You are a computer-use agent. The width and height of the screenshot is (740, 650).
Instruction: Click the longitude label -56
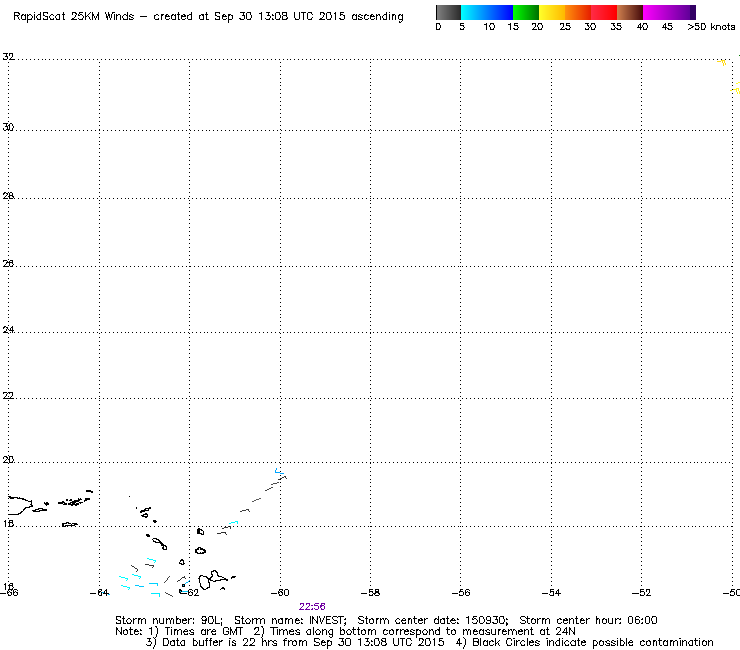[461, 592]
